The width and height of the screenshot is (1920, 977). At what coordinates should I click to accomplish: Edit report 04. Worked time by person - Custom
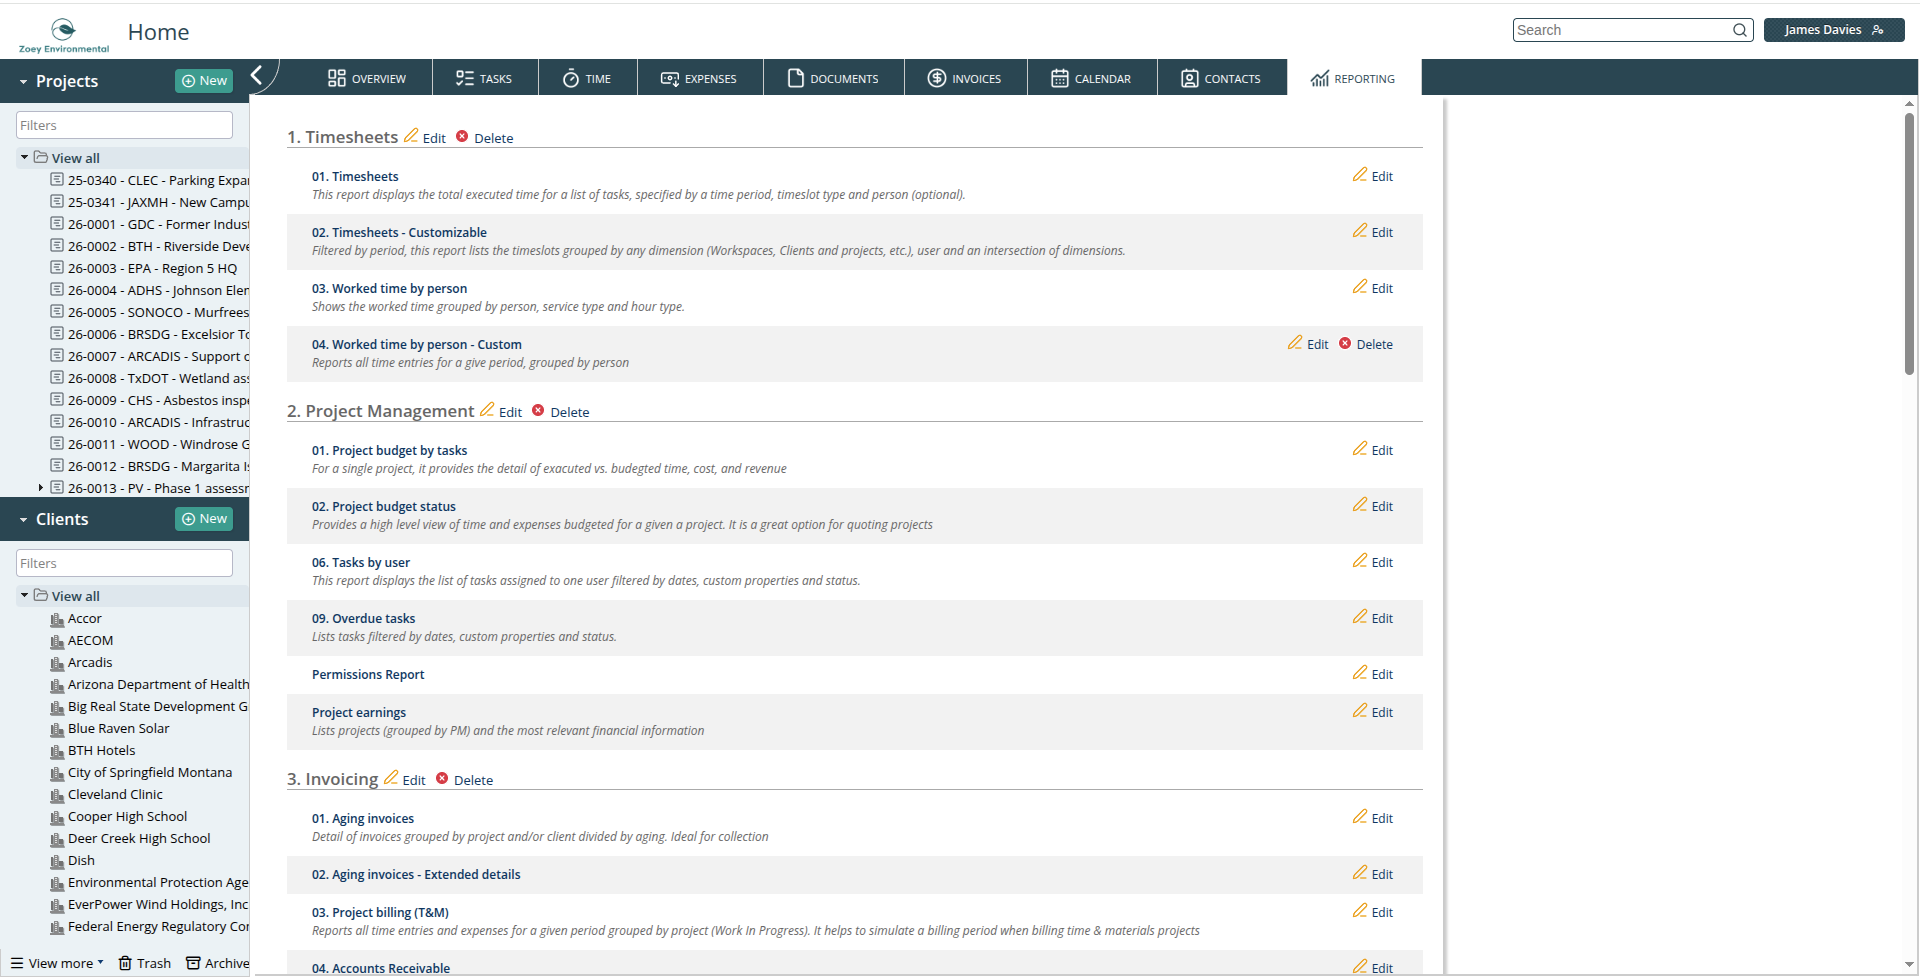point(1308,343)
